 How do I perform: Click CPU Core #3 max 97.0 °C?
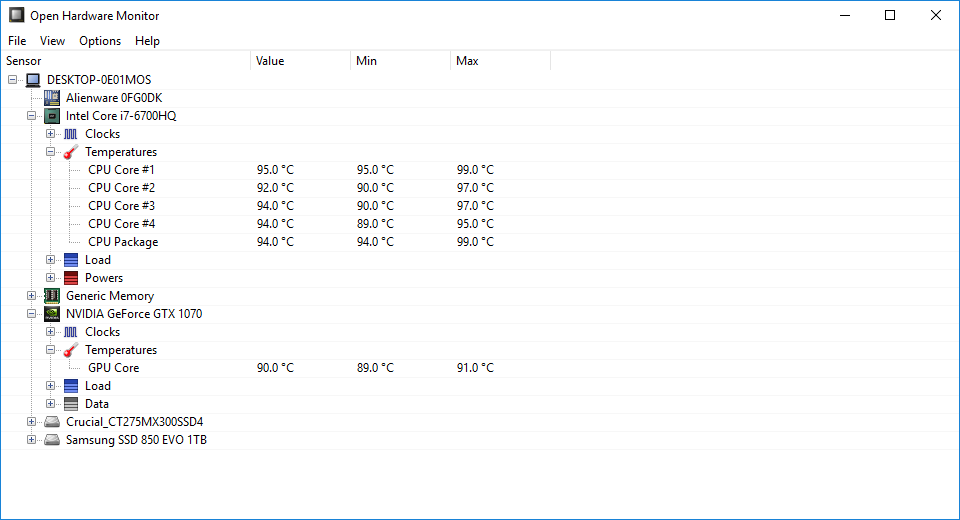click(x=474, y=206)
